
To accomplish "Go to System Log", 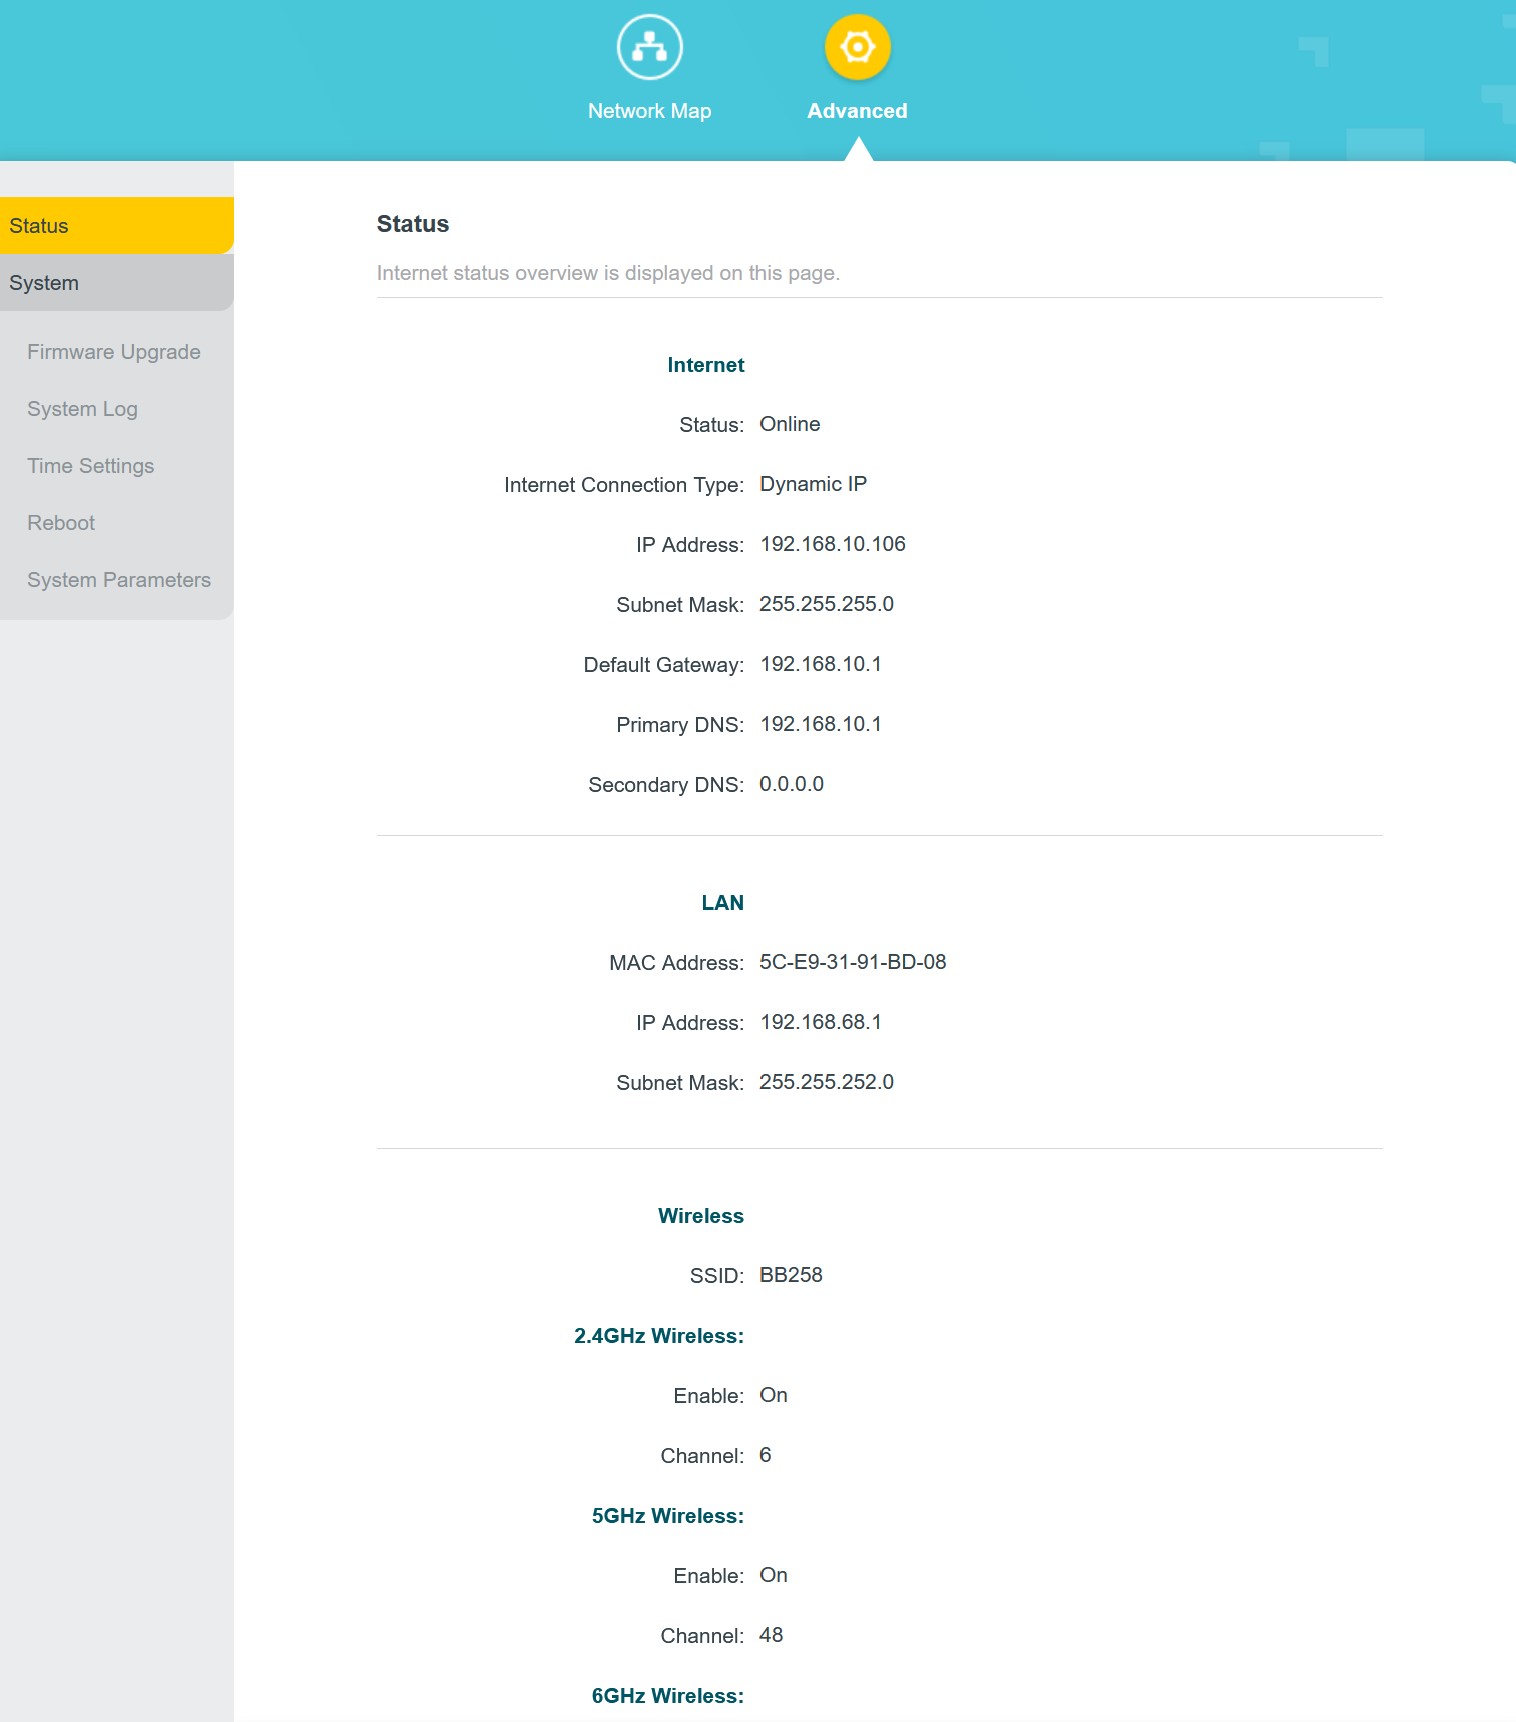I will pyautogui.click(x=82, y=409).
